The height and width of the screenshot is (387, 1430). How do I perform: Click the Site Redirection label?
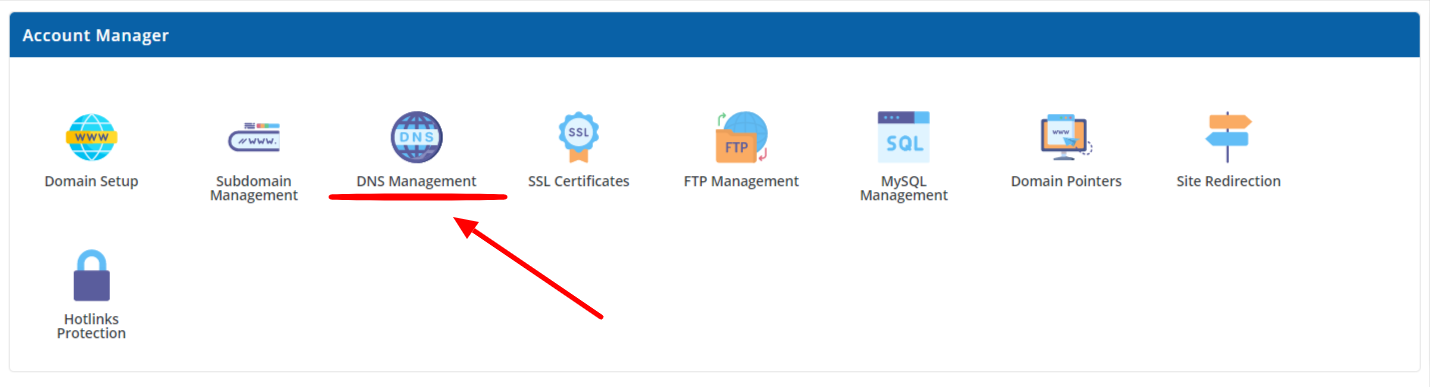[x=1228, y=181]
